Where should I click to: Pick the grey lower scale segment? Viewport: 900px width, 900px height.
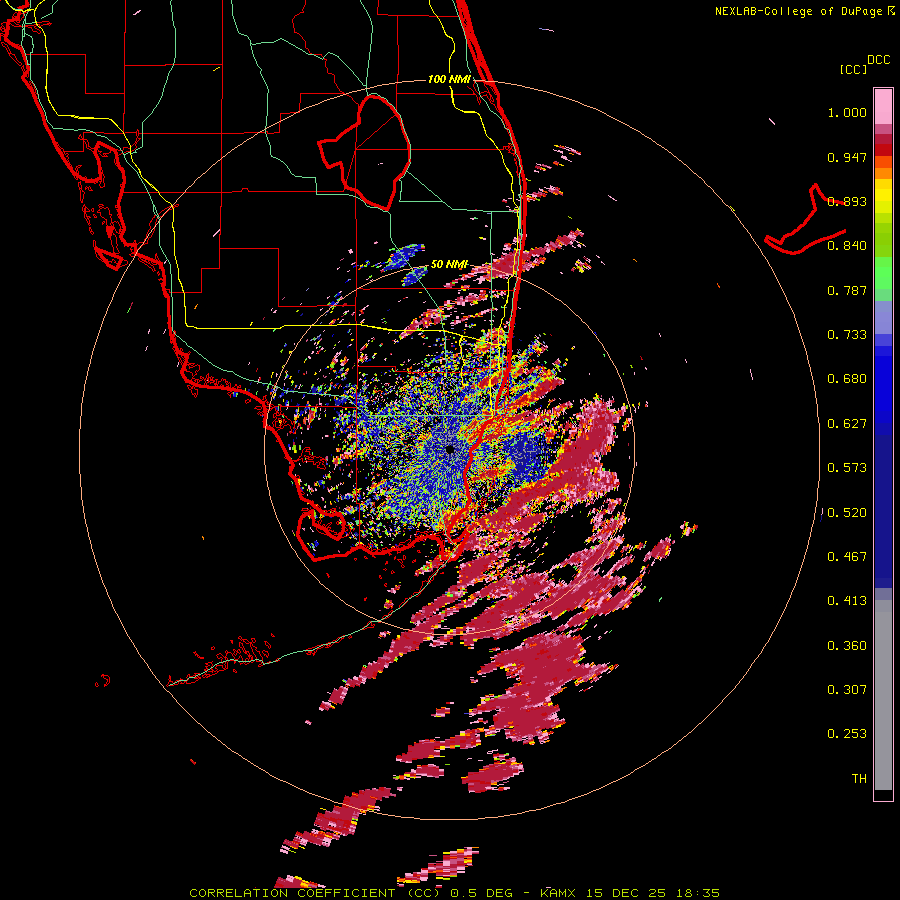[883, 695]
